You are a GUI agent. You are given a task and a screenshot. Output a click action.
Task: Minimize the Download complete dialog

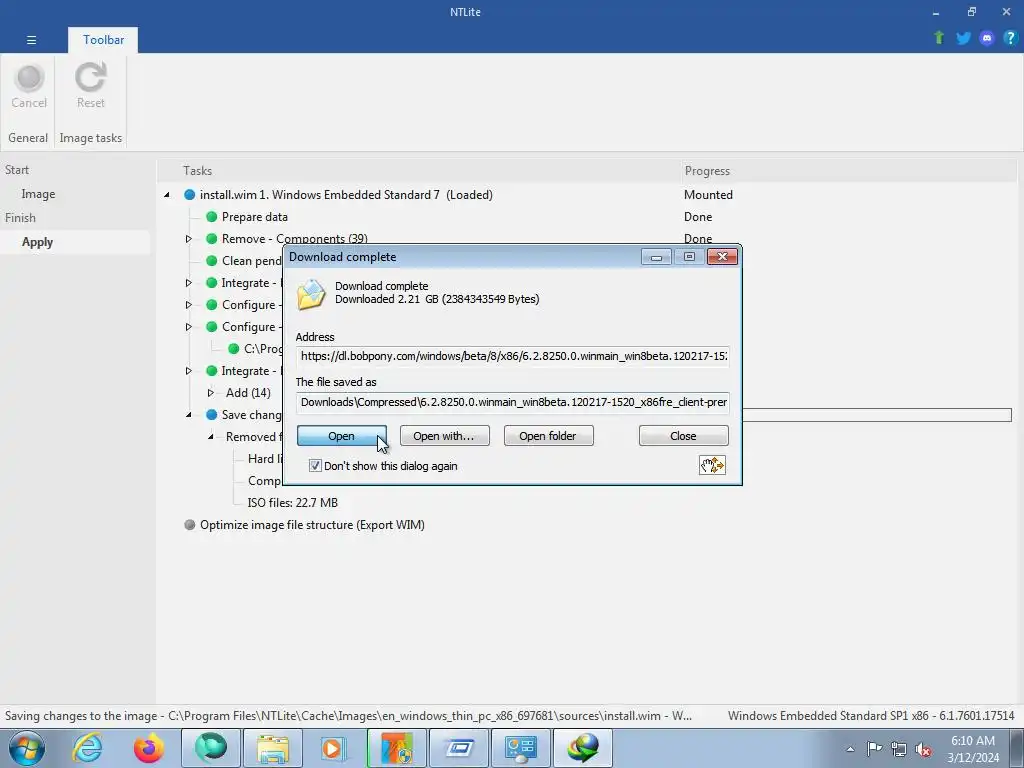(656, 257)
